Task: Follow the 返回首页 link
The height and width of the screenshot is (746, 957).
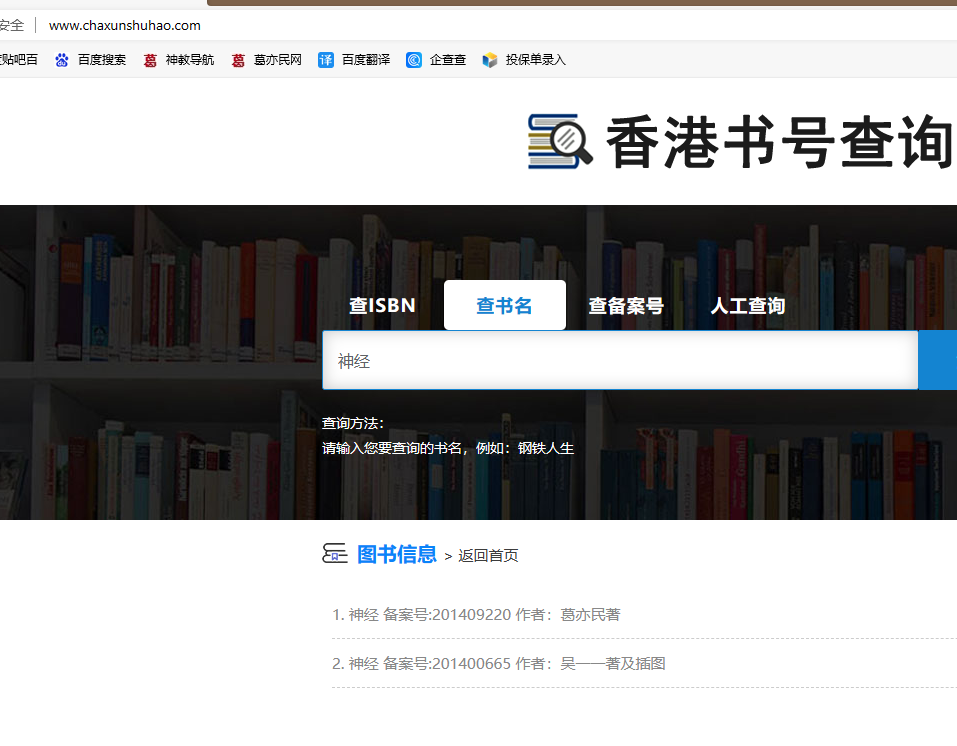Action: click(488, 556)
